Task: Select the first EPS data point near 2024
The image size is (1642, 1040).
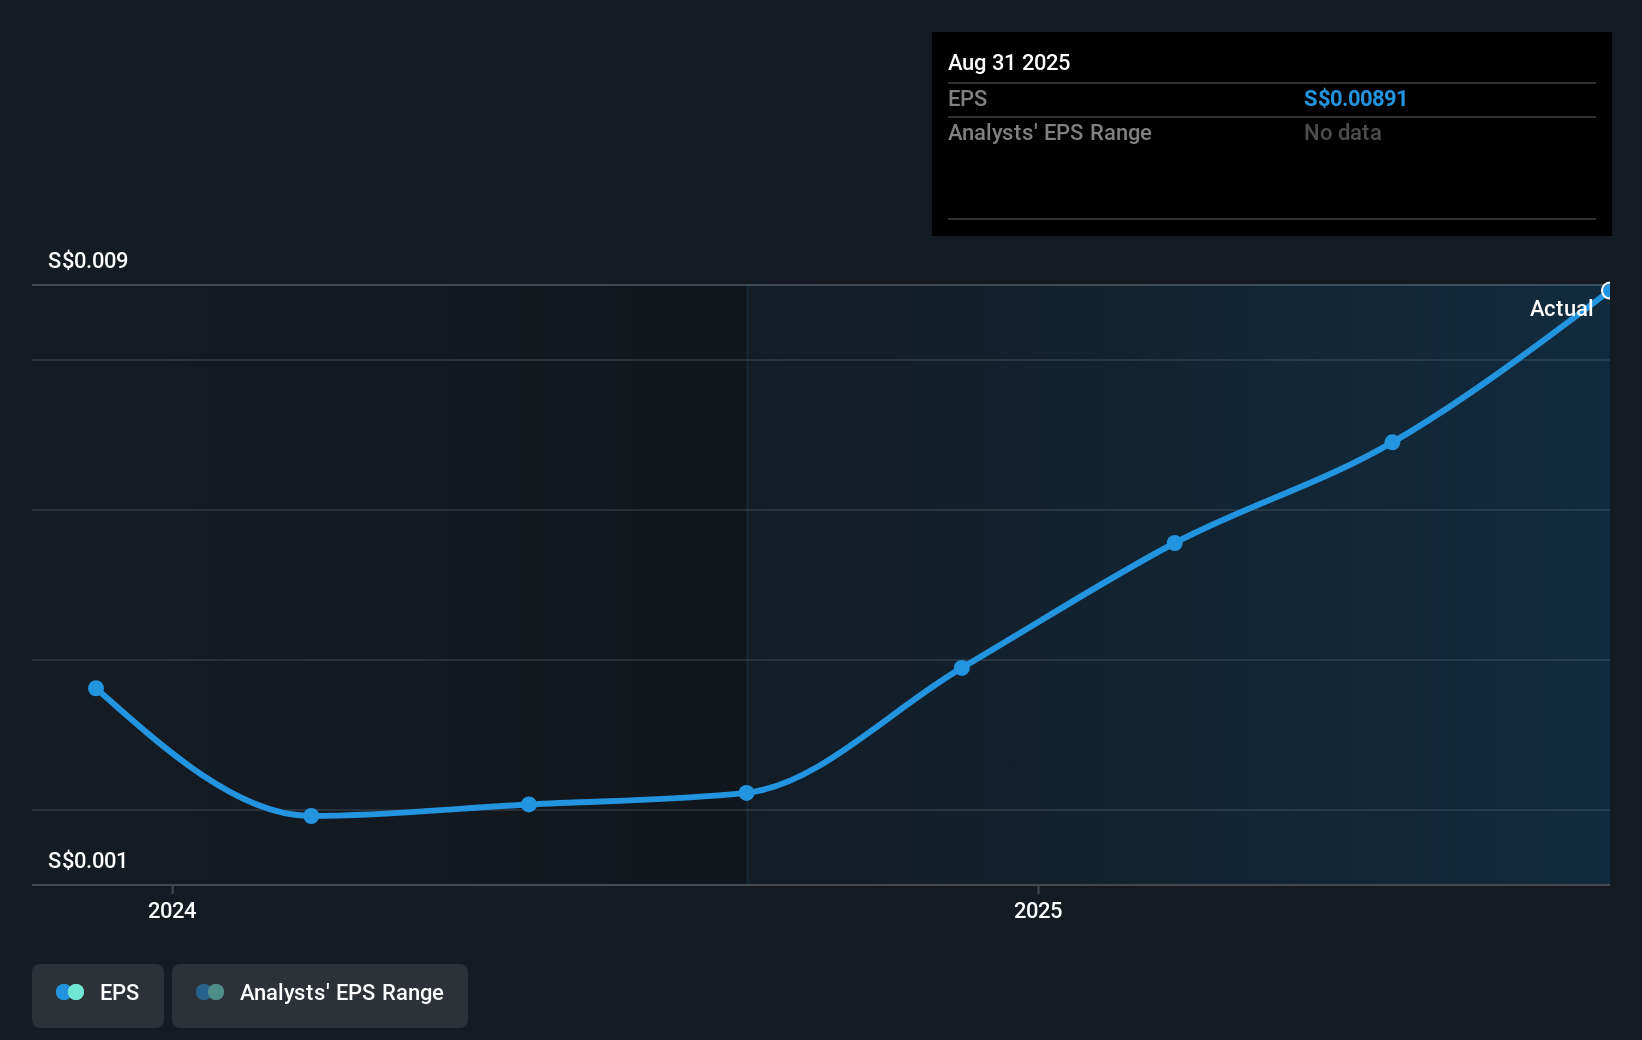Action: pyautogui.click(x=95, y=688)
